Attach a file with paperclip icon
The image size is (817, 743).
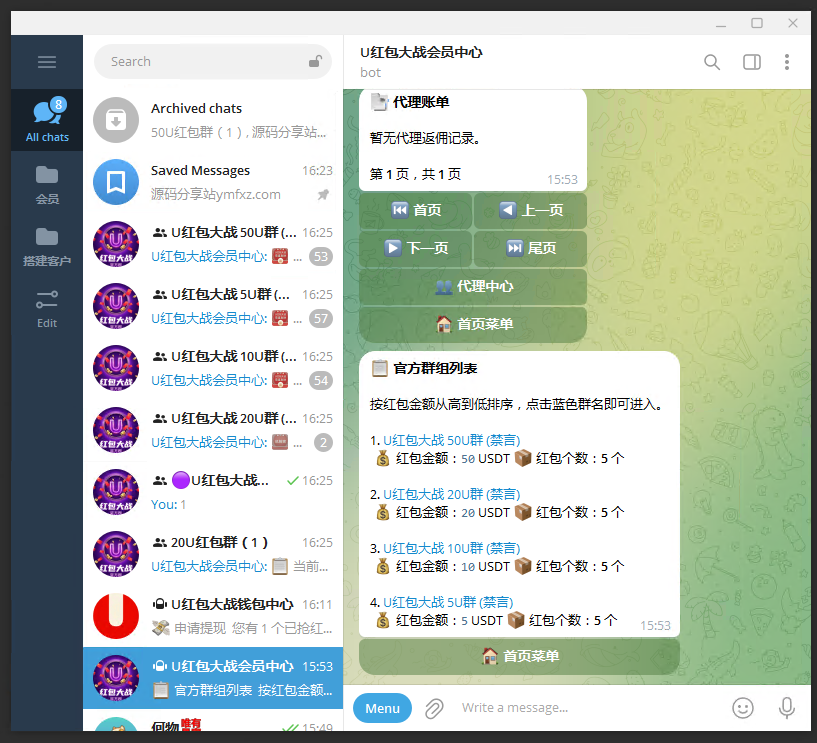434,708
